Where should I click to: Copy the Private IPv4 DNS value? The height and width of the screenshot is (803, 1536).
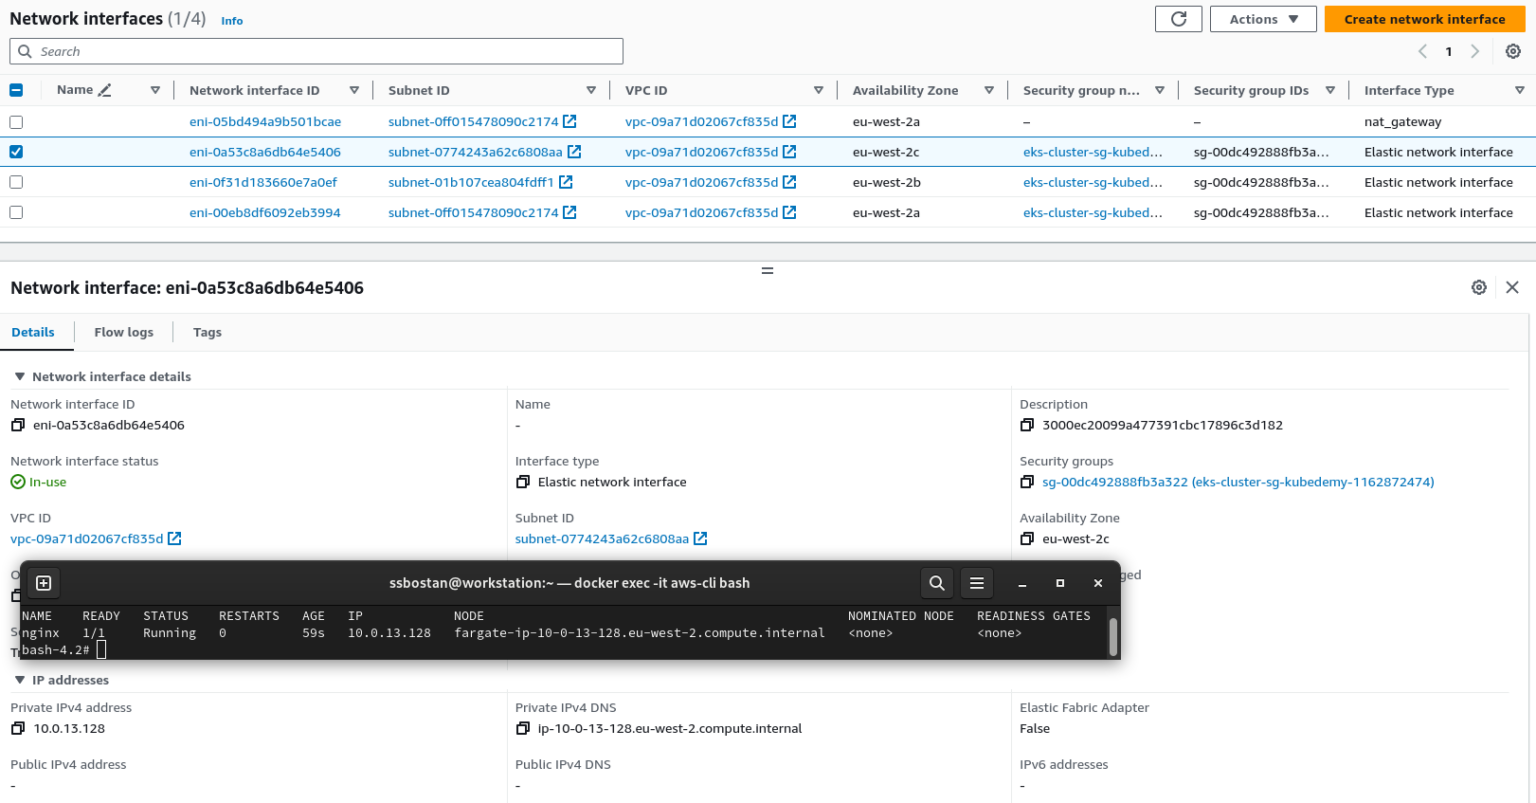point(523,728)
